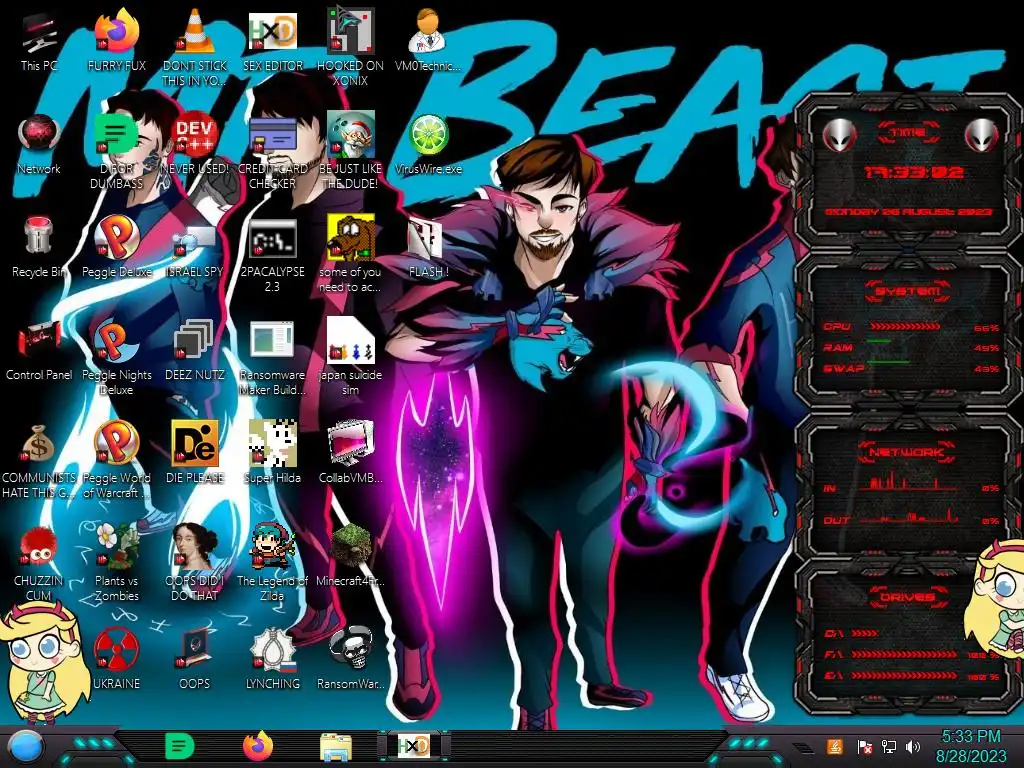The width and height of the screenshot is (1024, 768).
Task: Click the CPU usage bar in SYSTEM widget
Action: tap(904, 326)
